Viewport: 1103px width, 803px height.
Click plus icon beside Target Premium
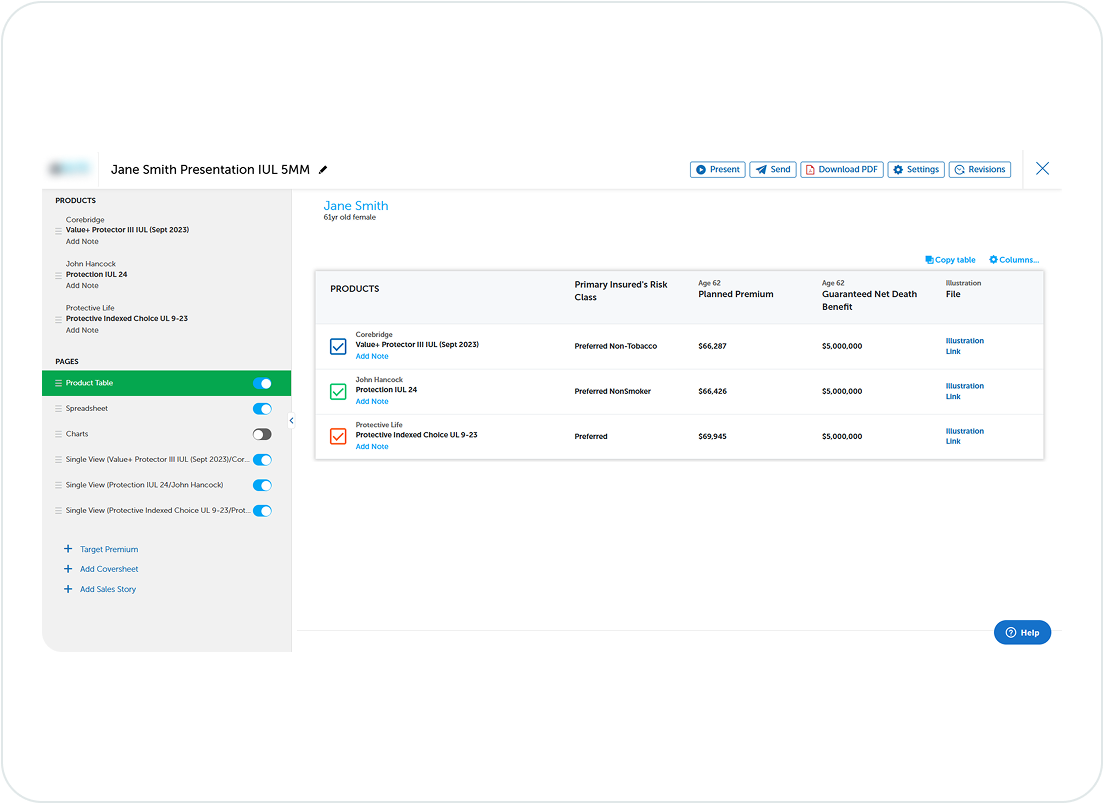[68, 548]
